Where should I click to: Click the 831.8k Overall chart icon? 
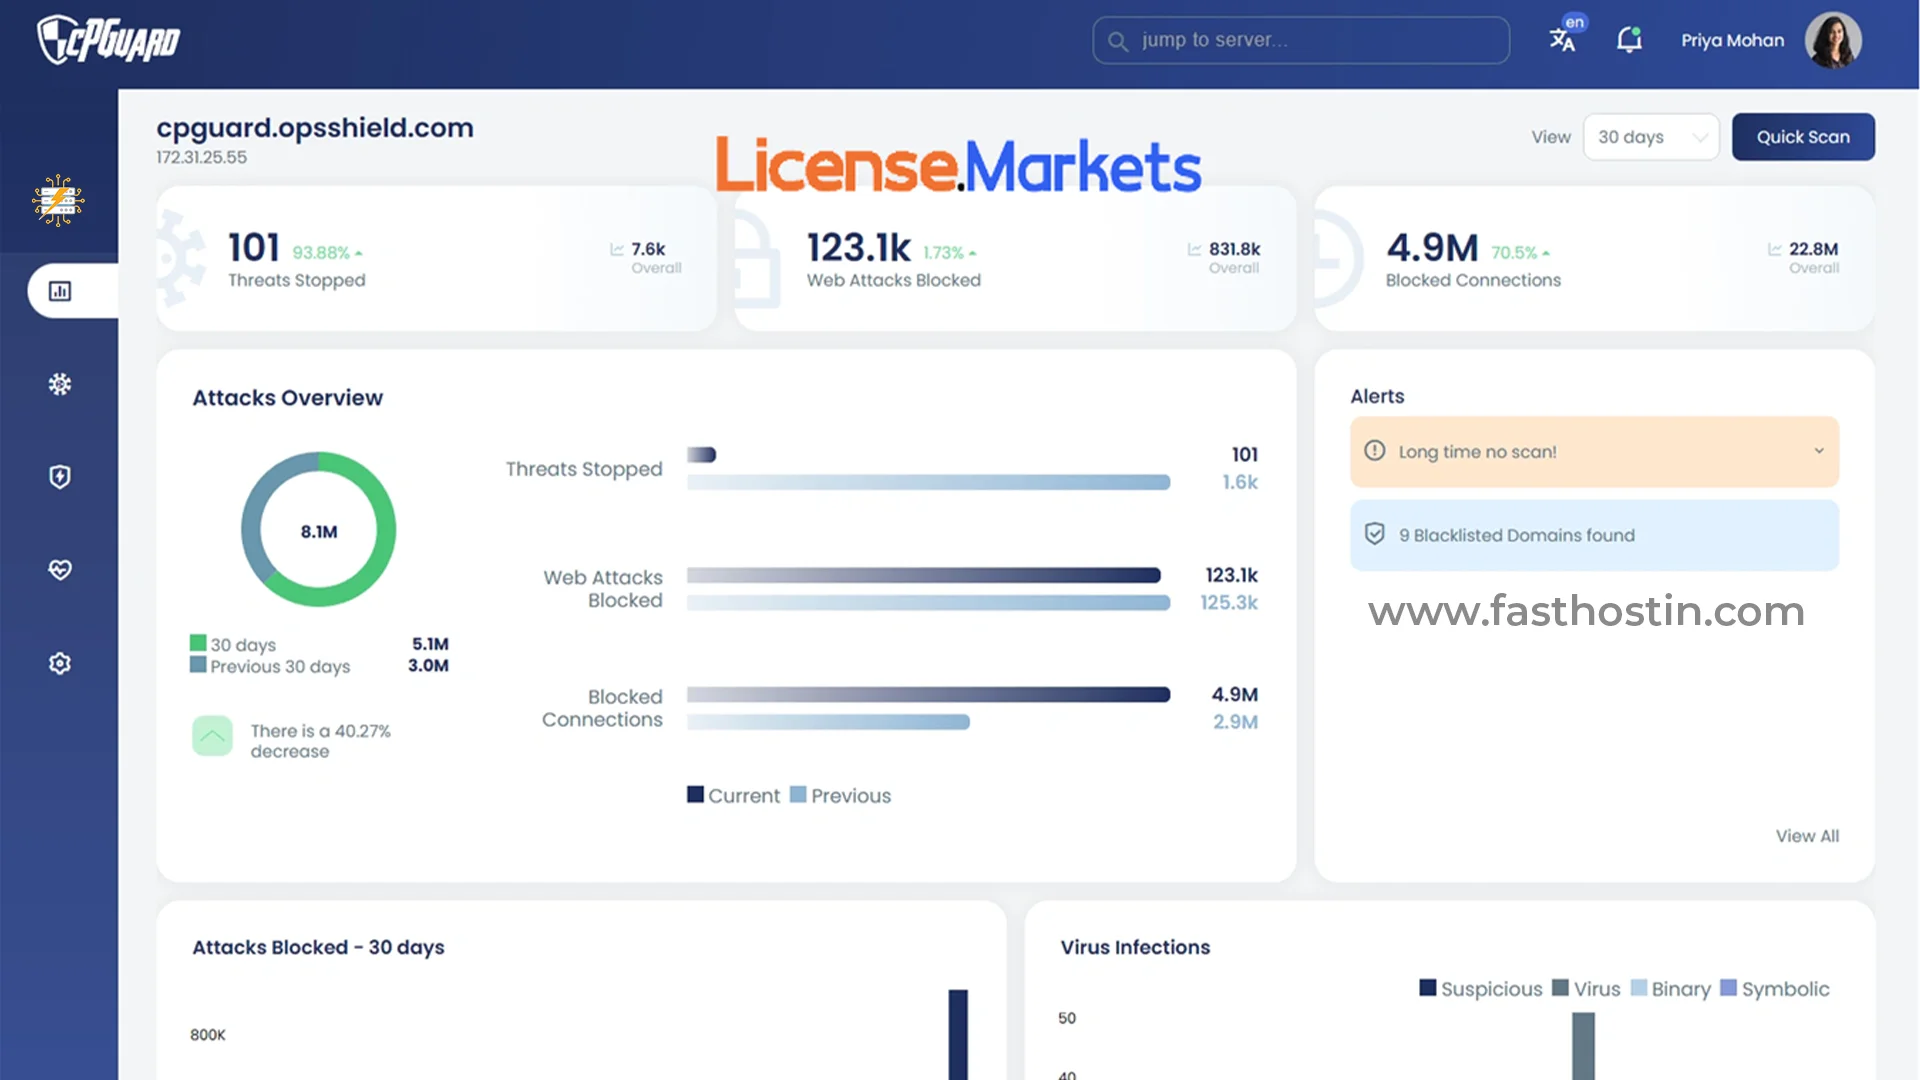click(1195, 250)
